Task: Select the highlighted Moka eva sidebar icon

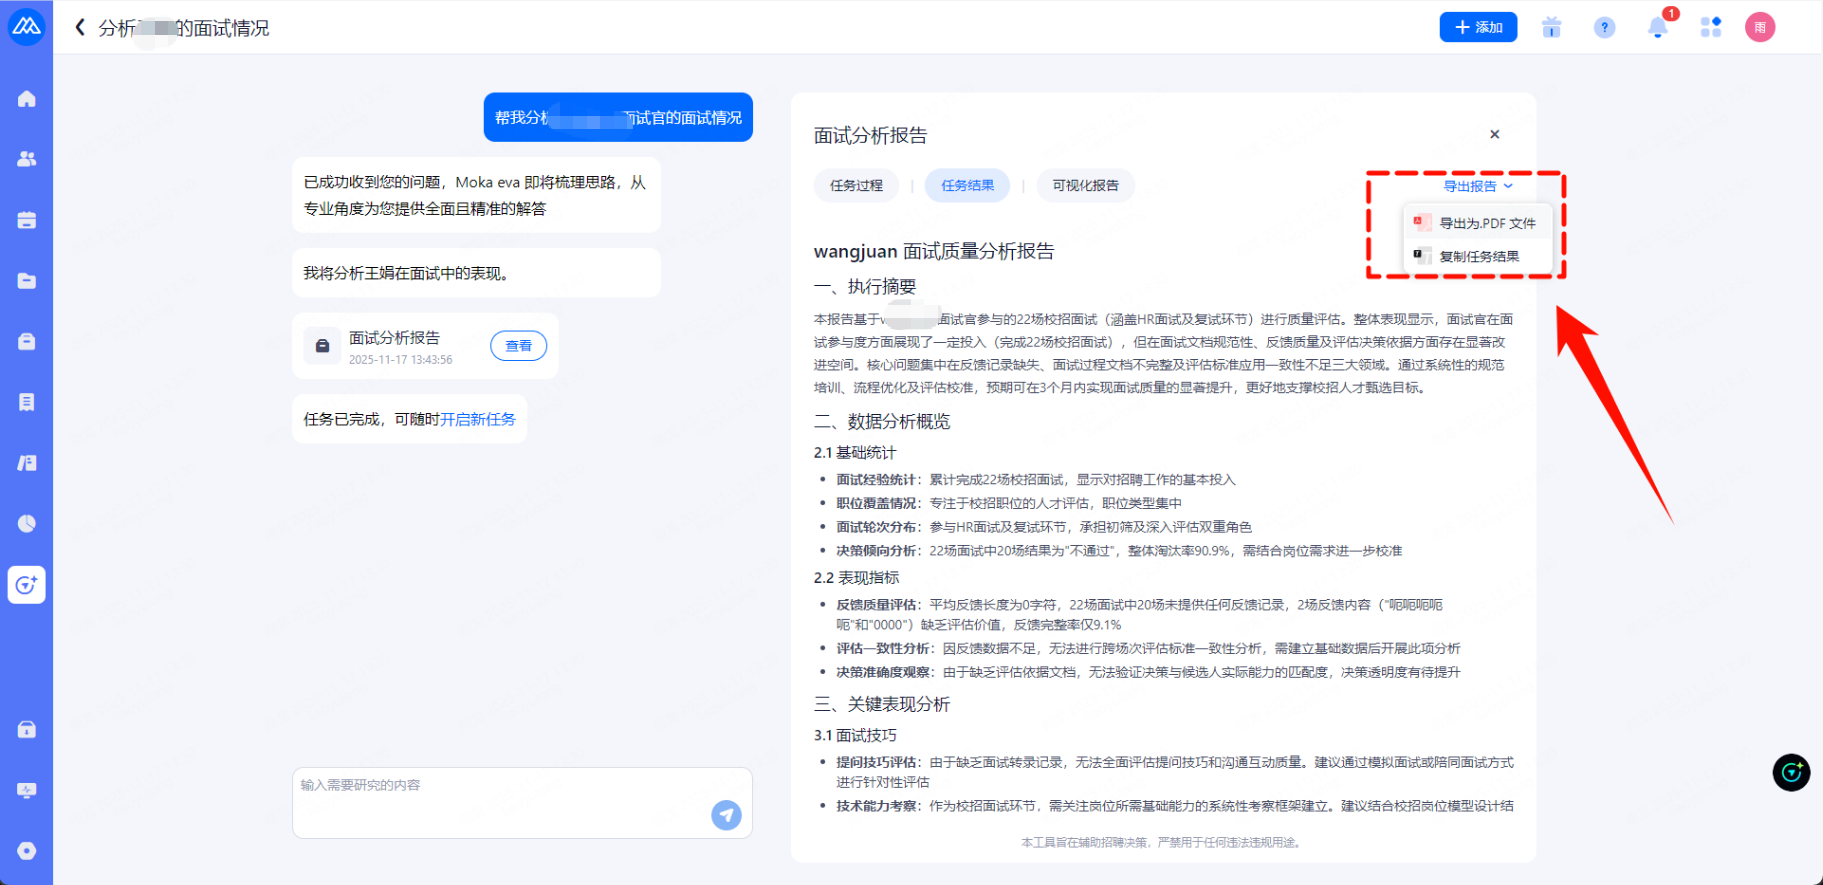Action: point(27,585)
